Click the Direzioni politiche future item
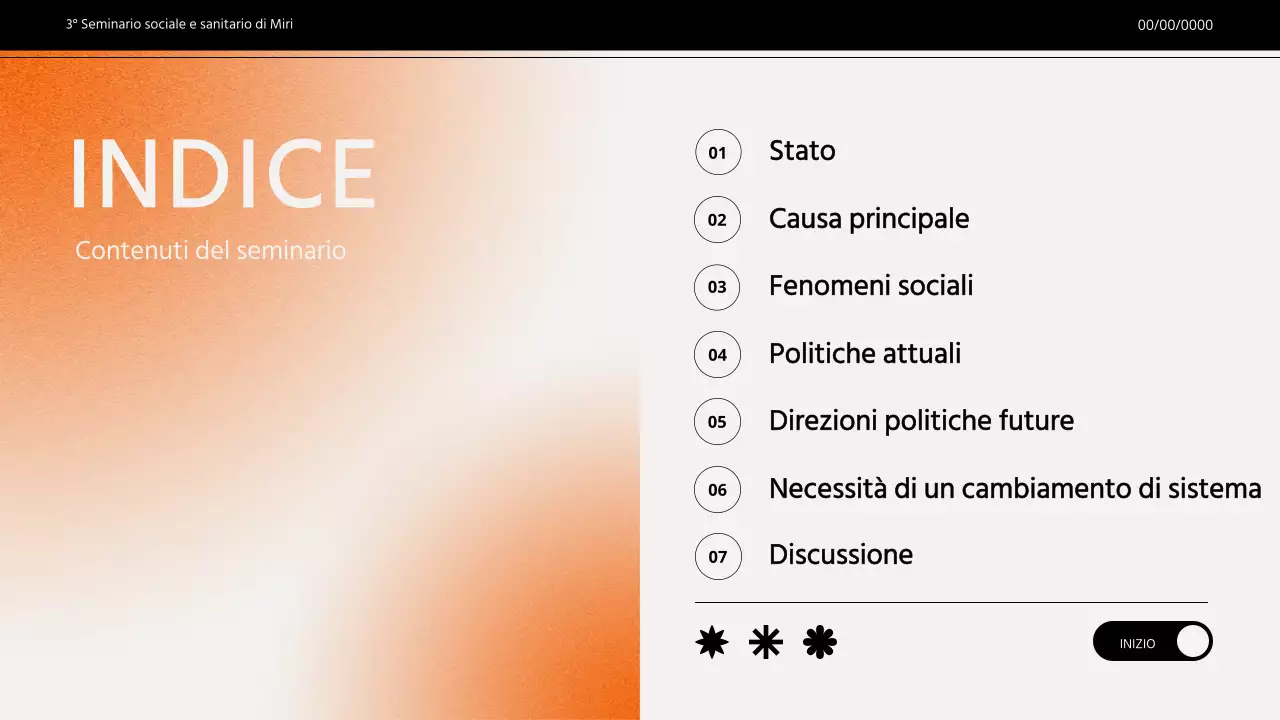 (x=922, y=420)
